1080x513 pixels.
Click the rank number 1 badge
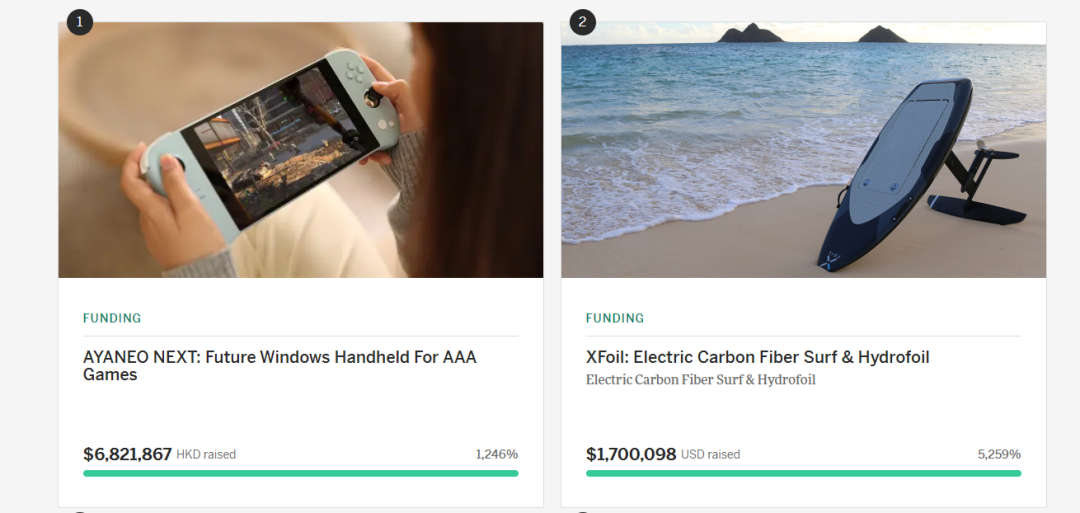[80, 21]
